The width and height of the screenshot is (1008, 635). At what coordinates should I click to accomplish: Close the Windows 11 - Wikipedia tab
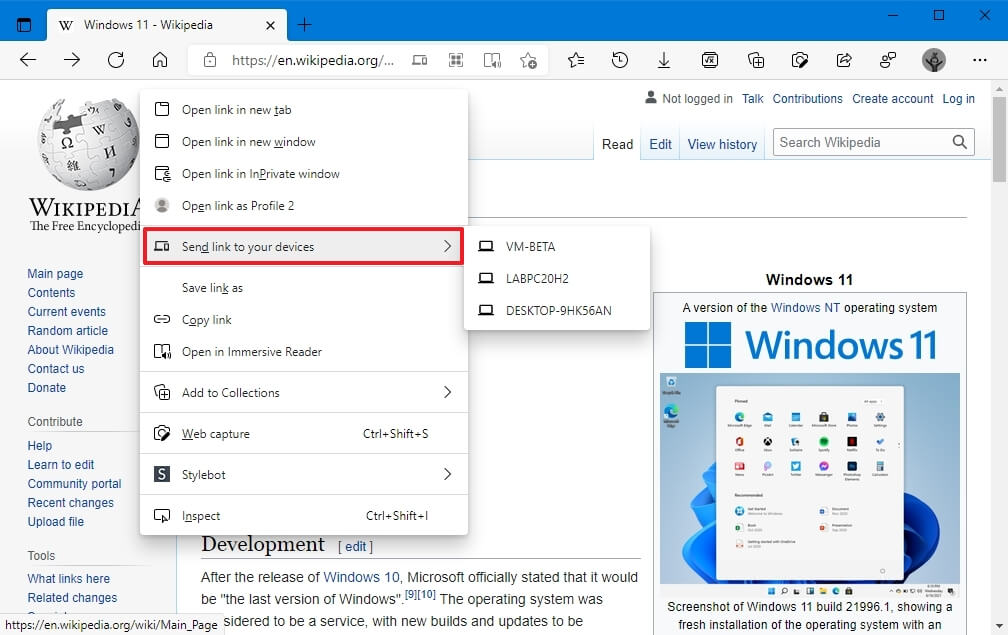pos(271,26)
